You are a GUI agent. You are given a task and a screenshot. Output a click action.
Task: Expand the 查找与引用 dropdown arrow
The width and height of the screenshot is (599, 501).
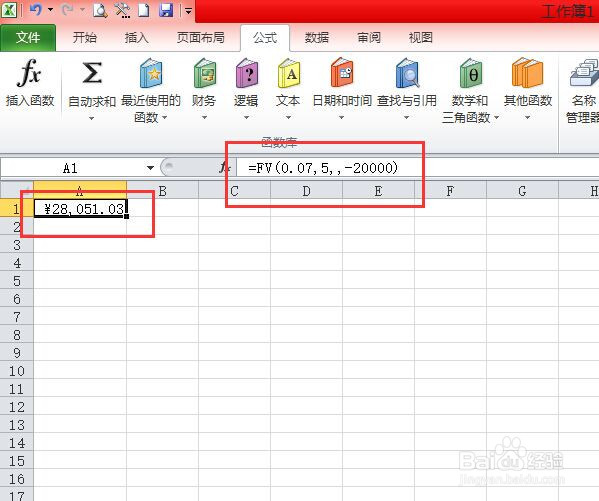(406, 118)
